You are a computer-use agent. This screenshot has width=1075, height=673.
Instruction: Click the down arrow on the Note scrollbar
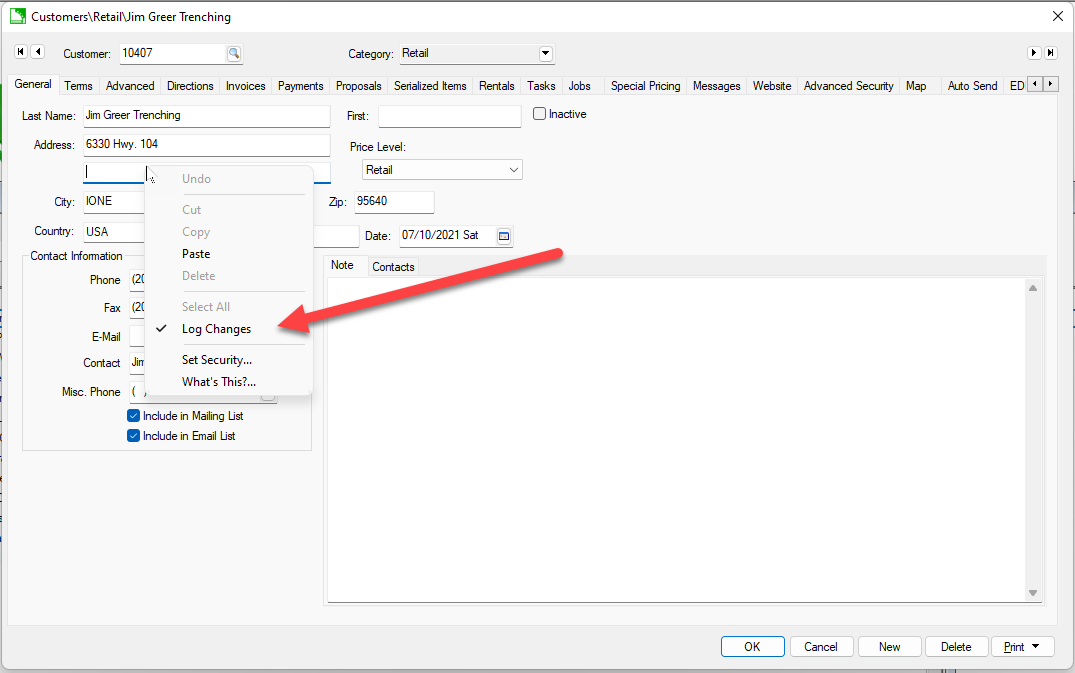point(1032,592)
